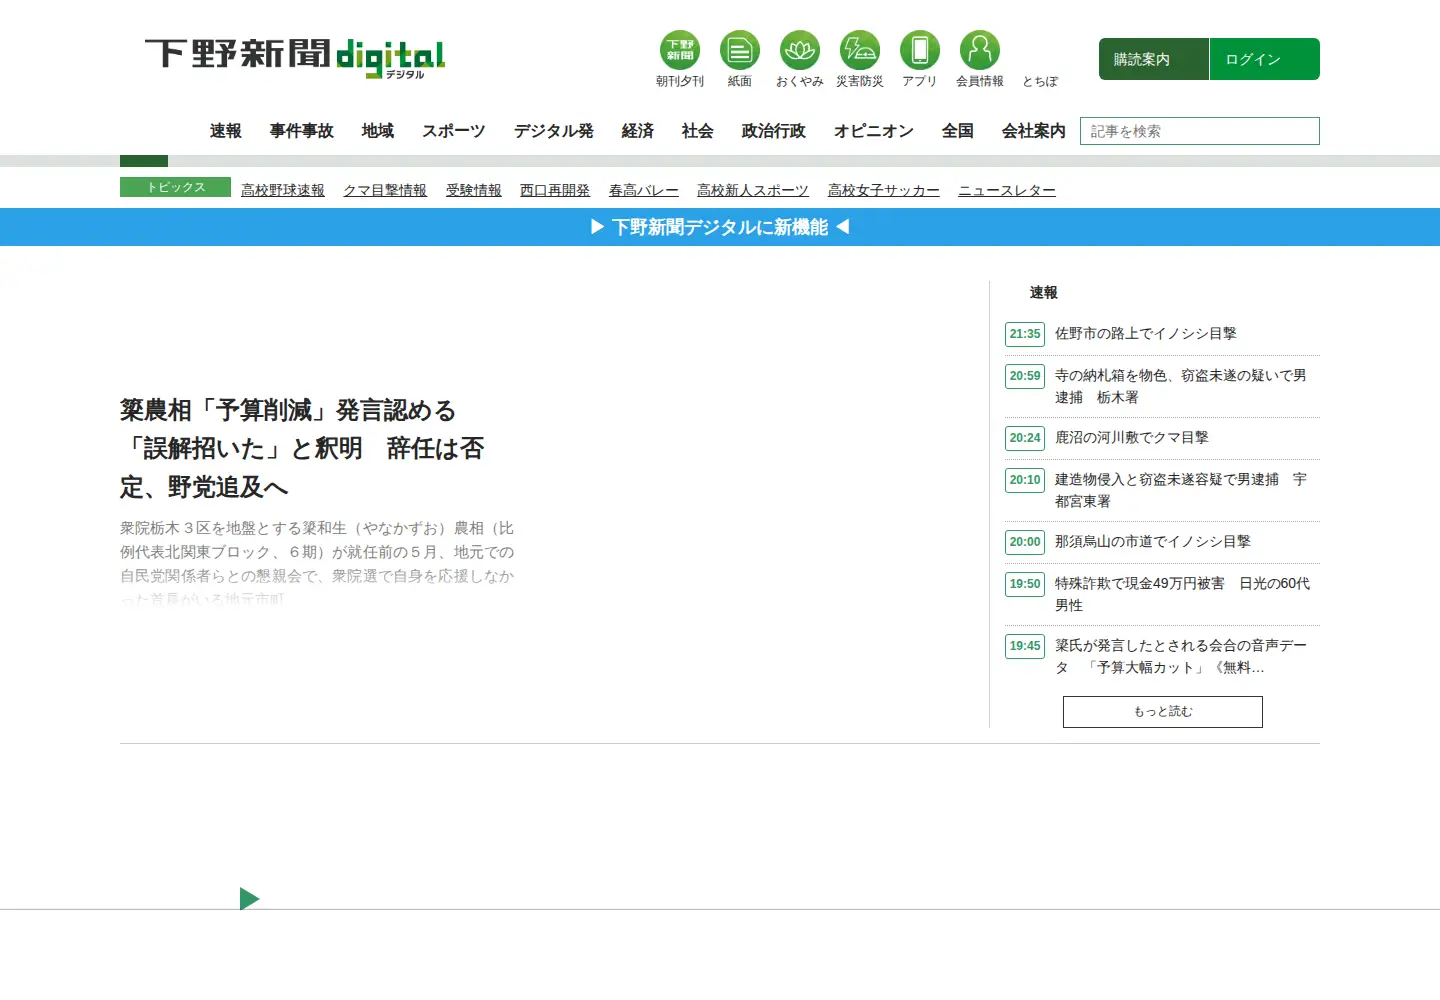Focus the 記事を検索 search field

(1200, 131)
